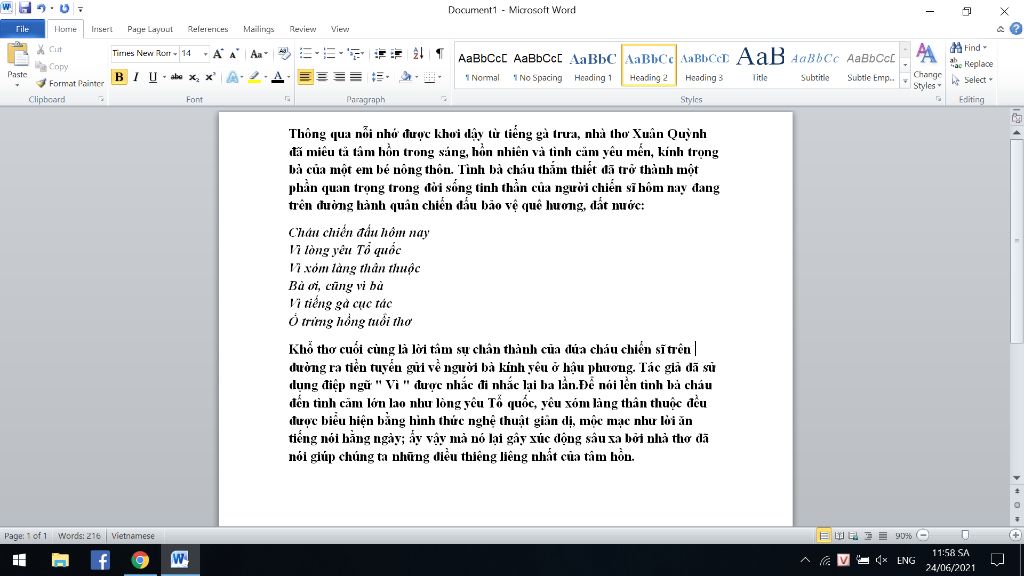Screen dimensions: 1024x576
Task: Shrink font size with the smaller A icon
Action: click(x=234, y=54)
